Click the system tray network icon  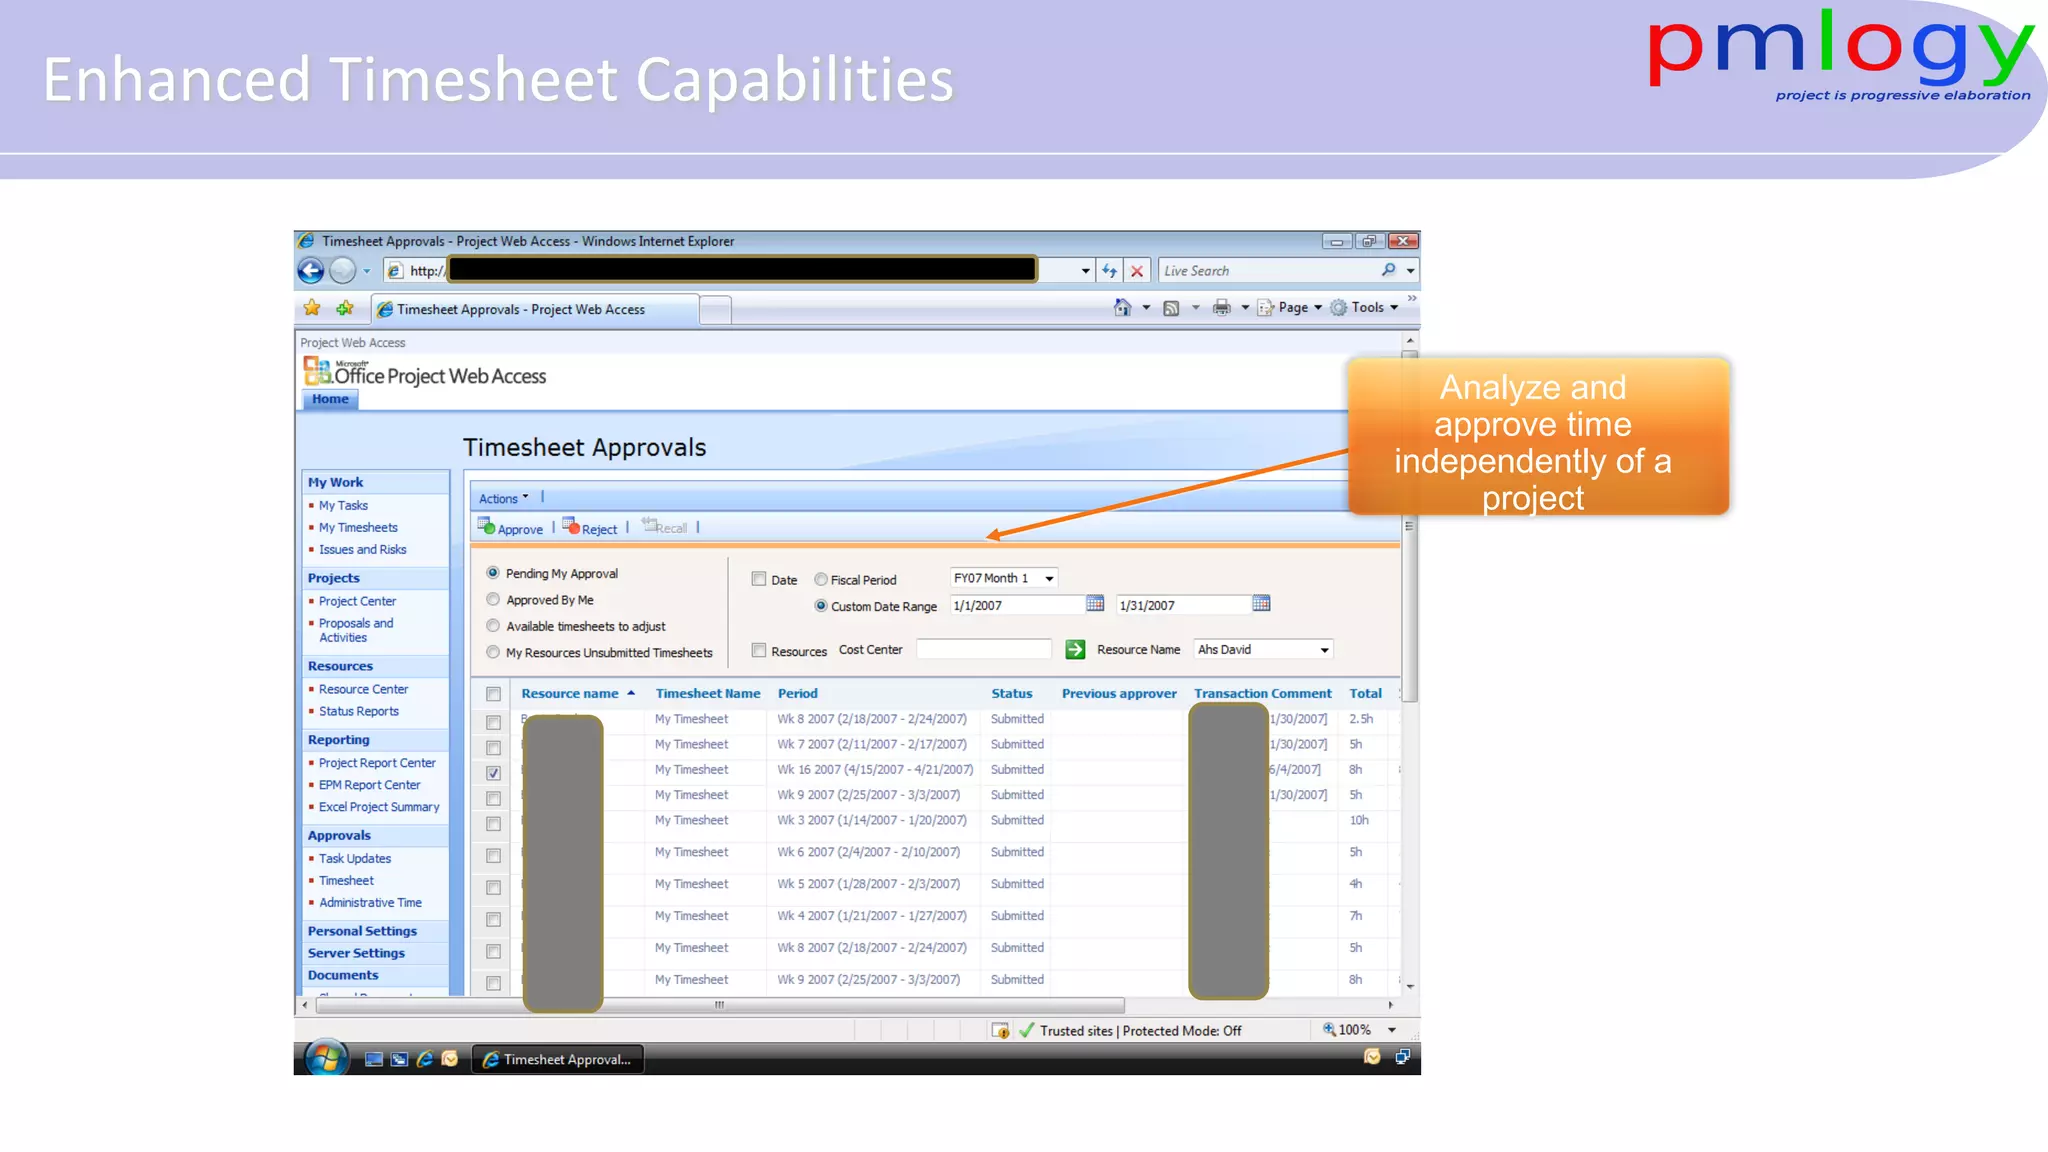1402,1057
